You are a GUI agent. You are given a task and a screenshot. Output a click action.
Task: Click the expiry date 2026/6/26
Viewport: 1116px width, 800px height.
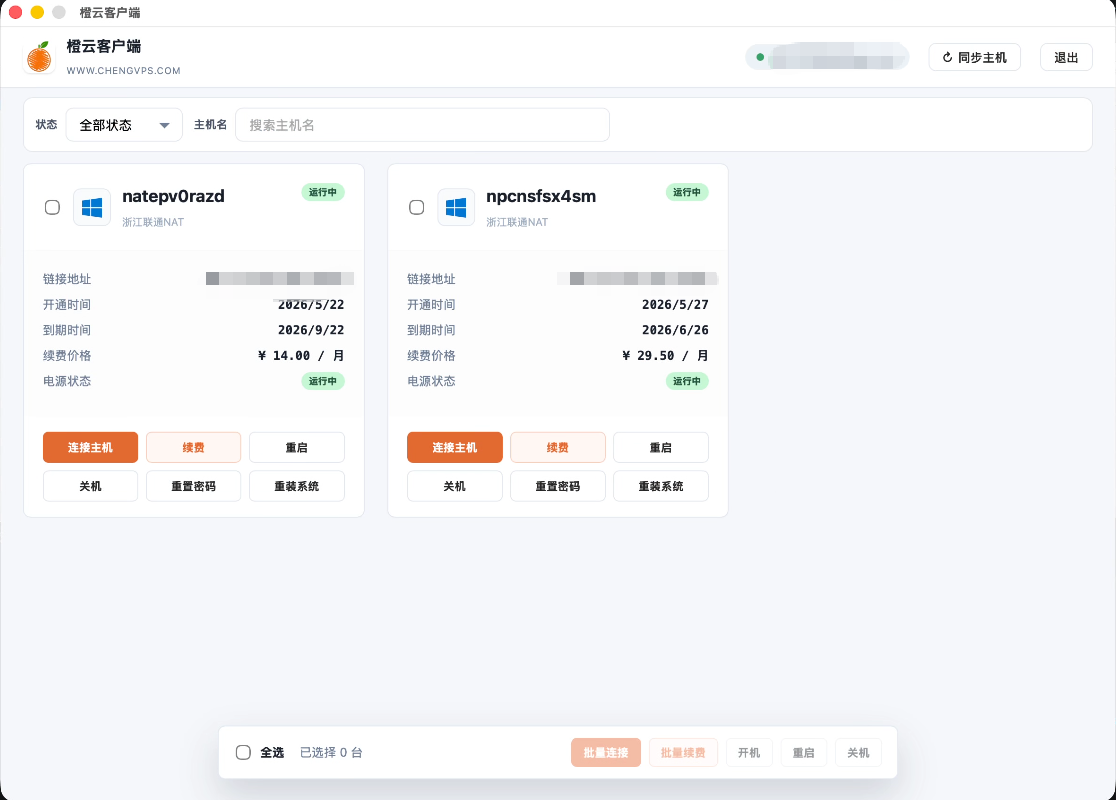675,330
